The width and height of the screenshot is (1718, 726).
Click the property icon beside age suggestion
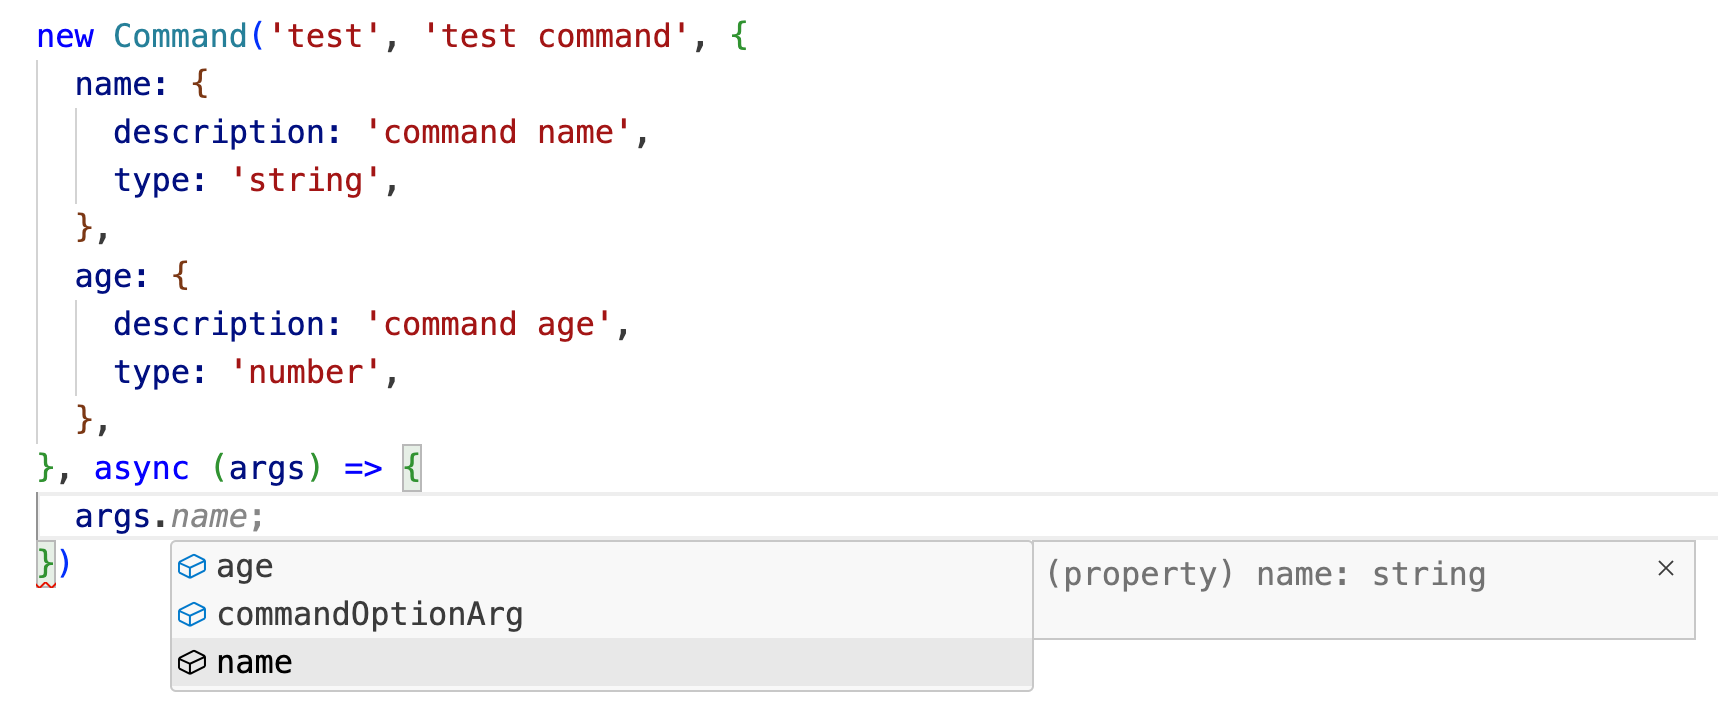[x=191, y=567]
